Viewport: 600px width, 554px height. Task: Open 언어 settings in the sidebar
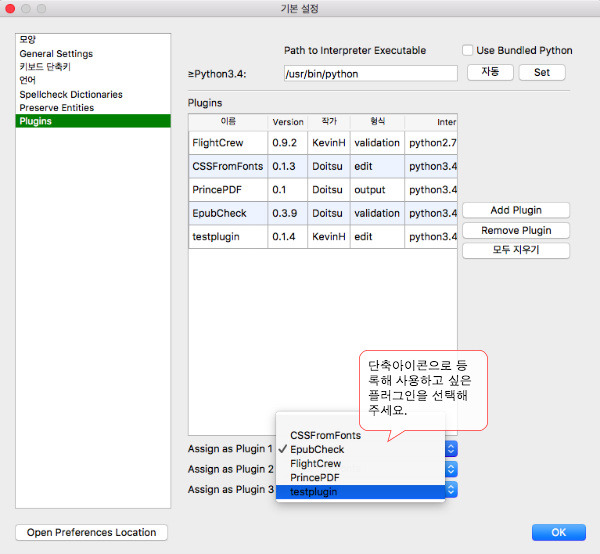(x=93, y=80)
